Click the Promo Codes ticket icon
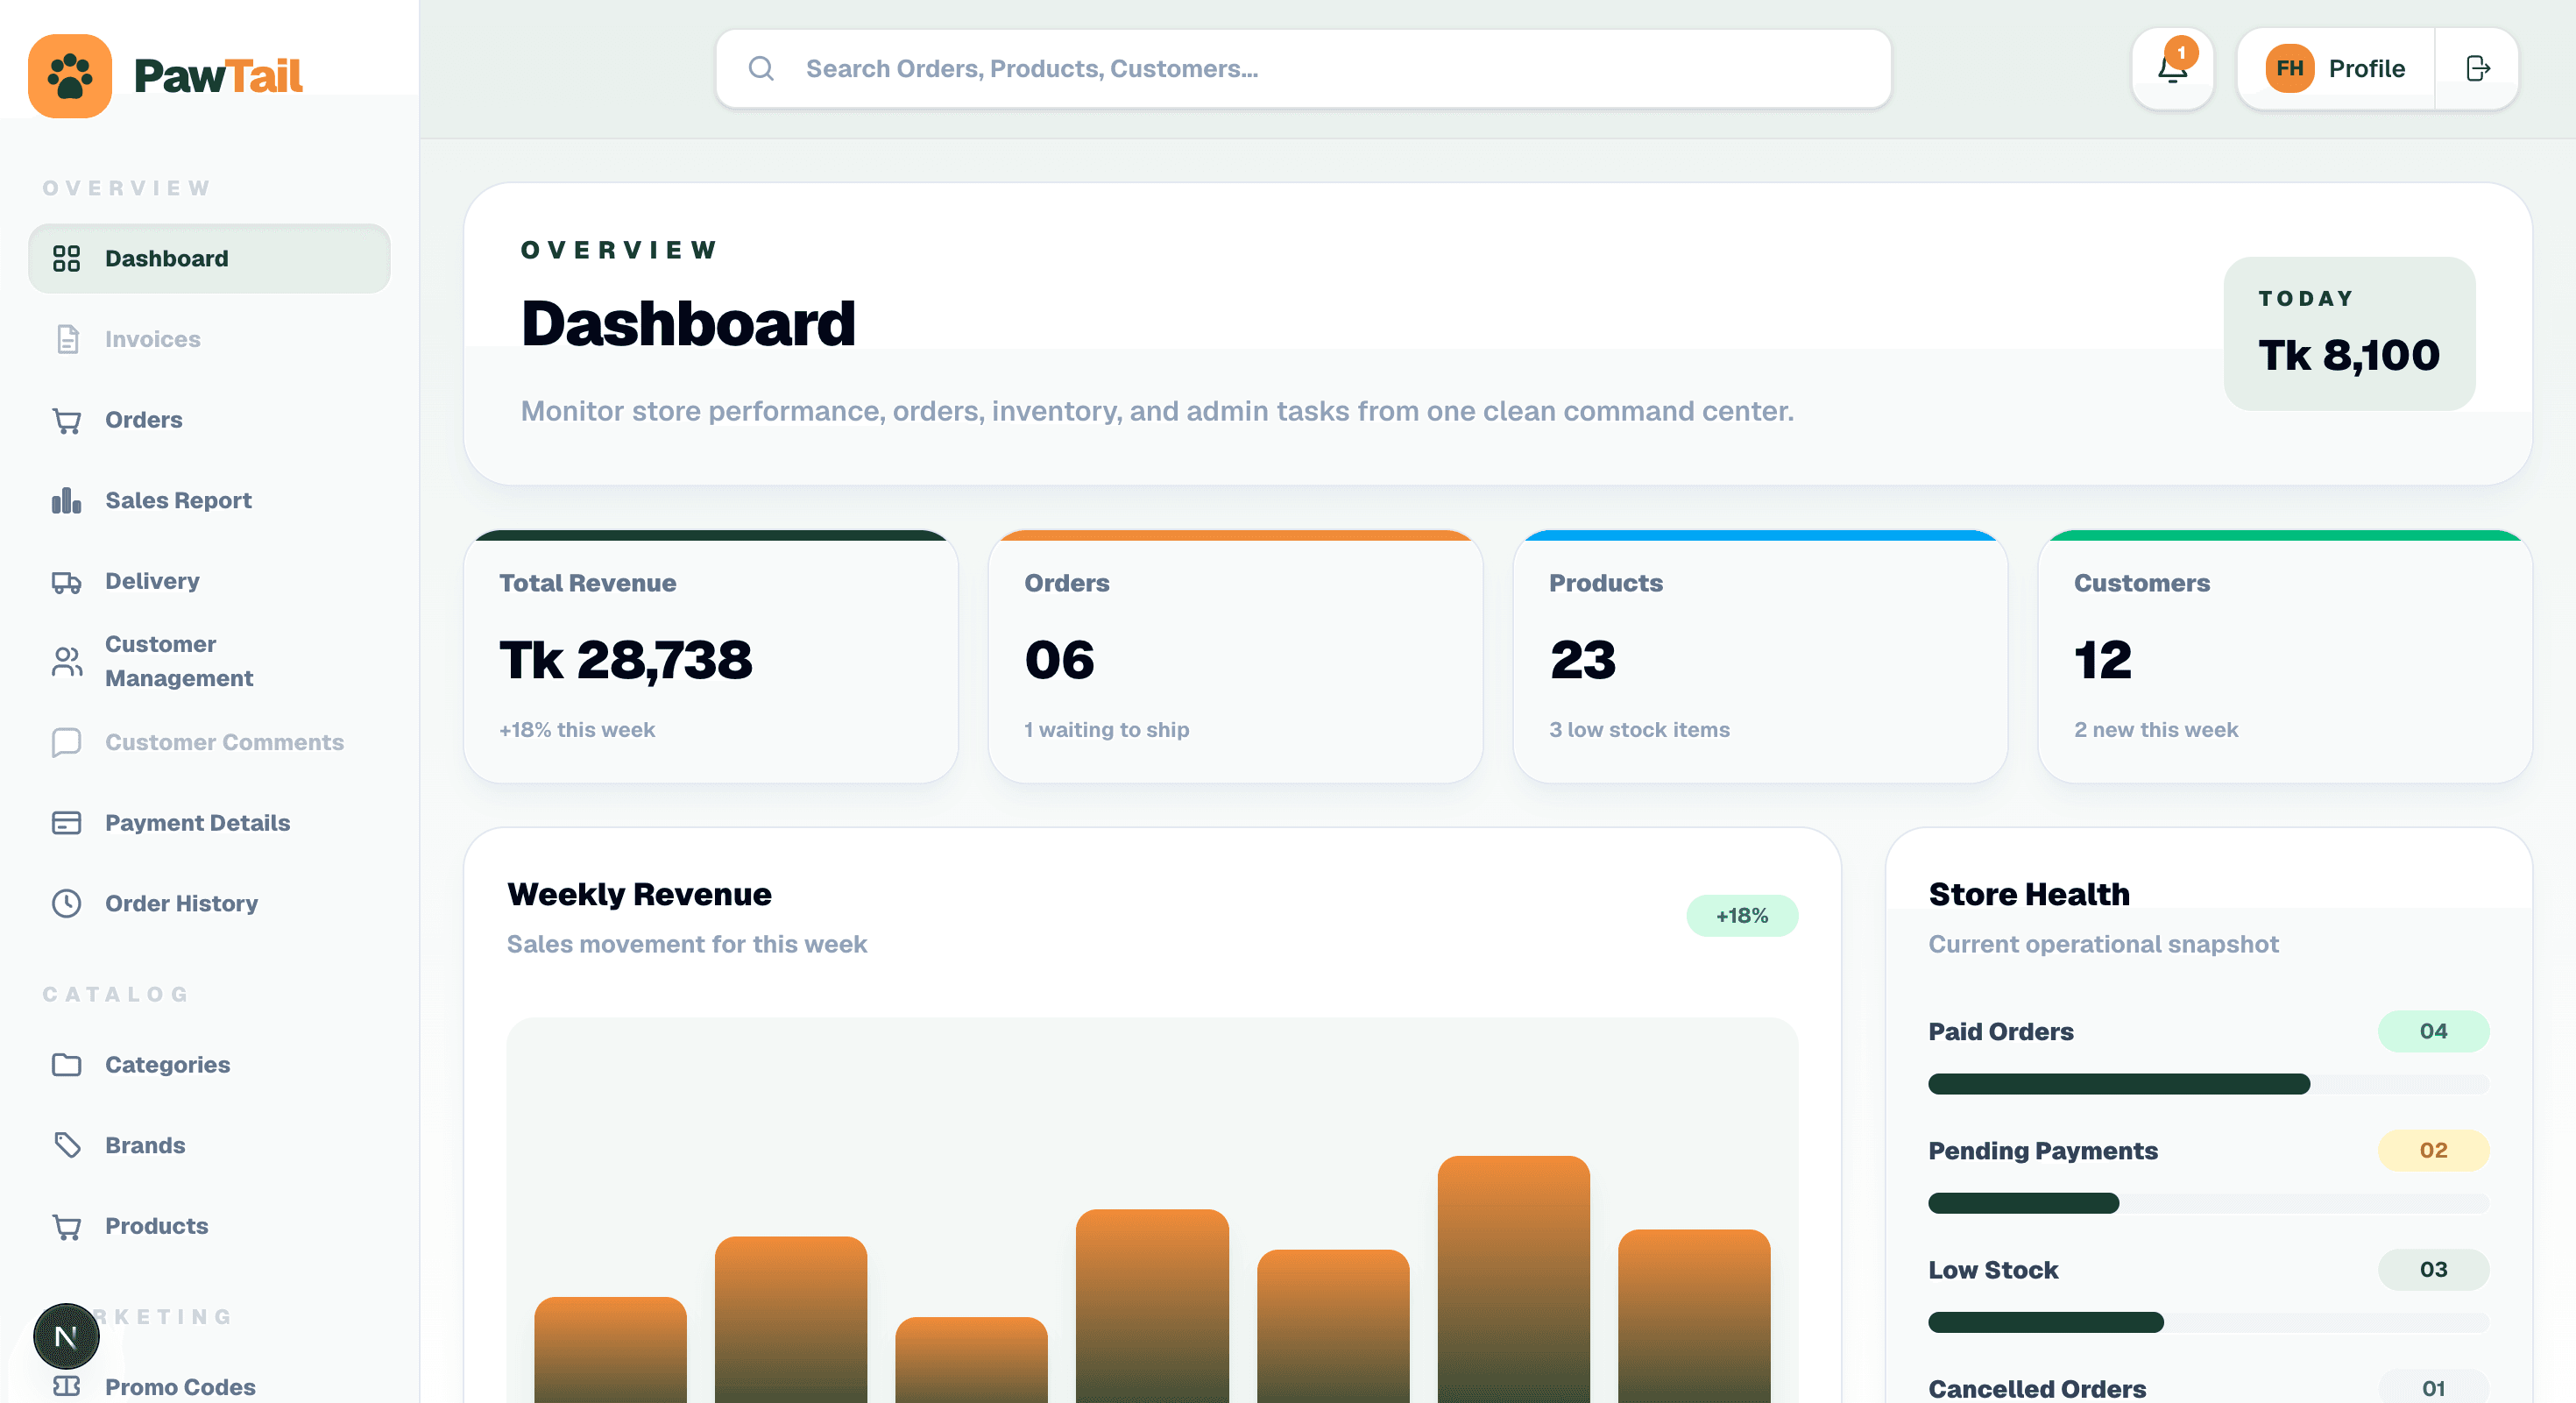 click(x=66, y=1387)
